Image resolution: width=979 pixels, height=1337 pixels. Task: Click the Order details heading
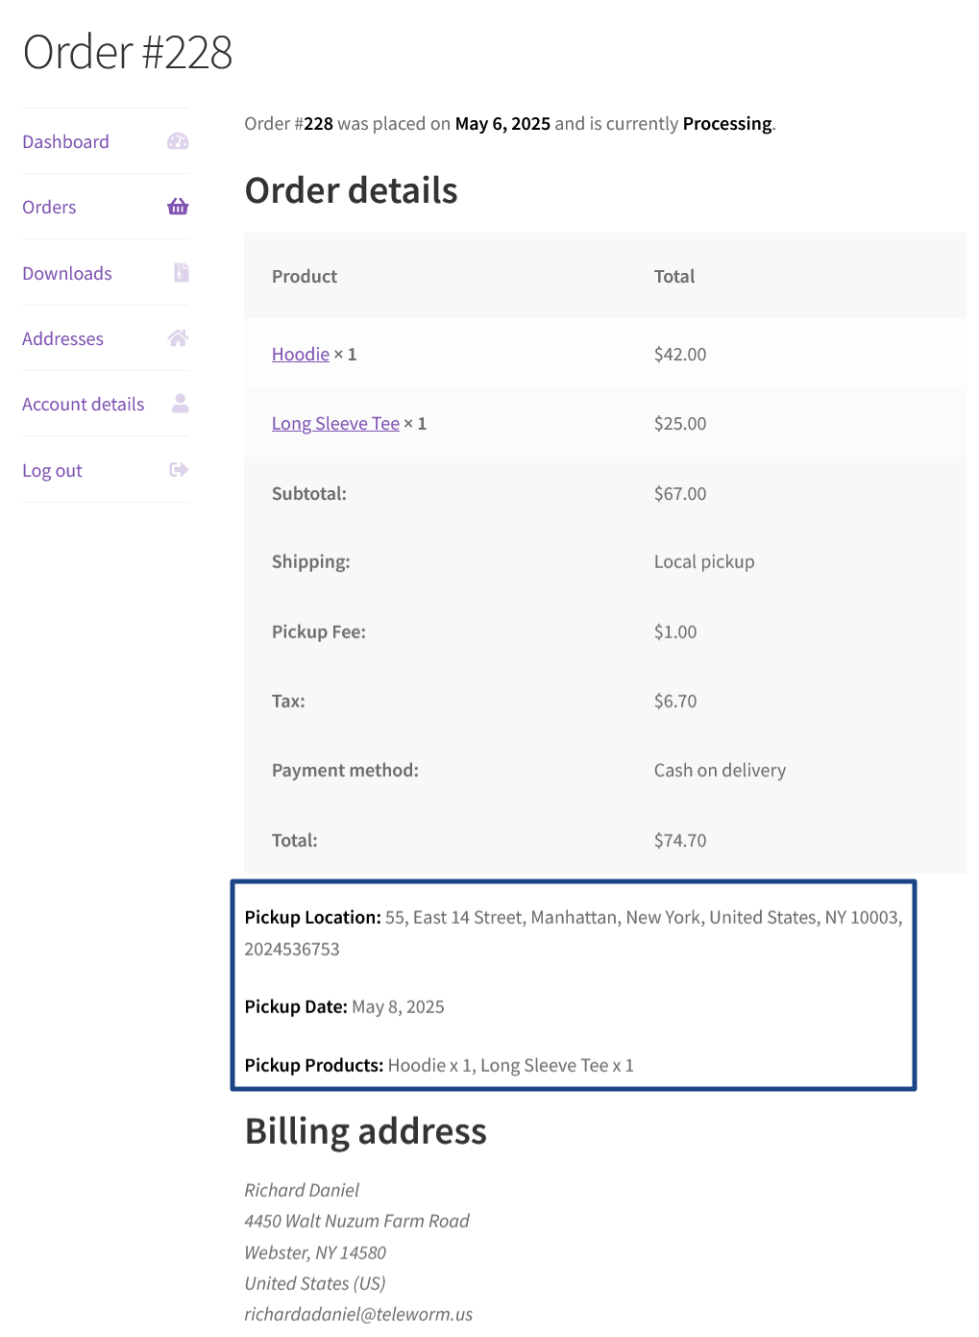[351, 191]
